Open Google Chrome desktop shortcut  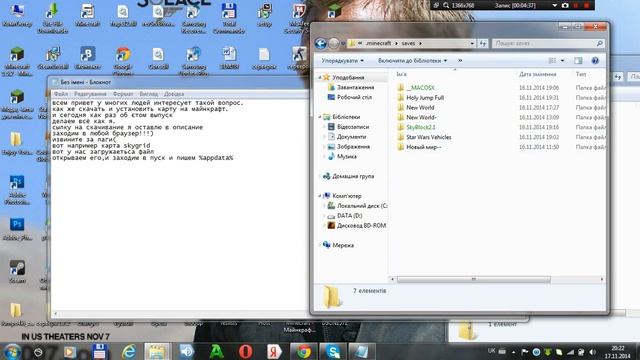(123, 62)
